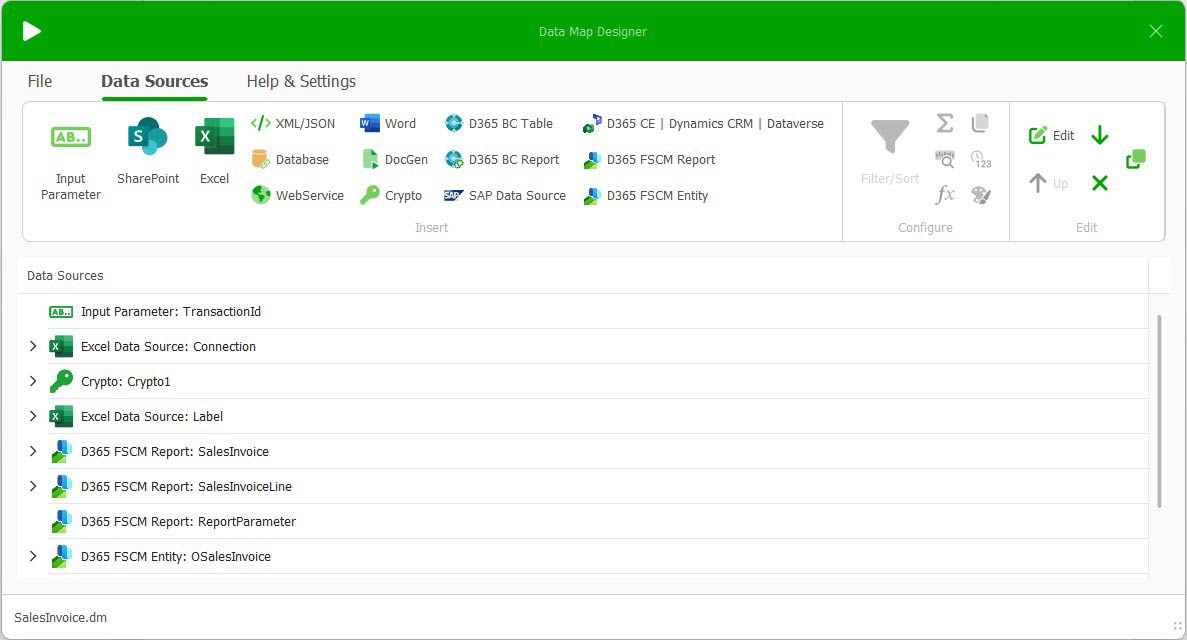Collapse arrow for Excel Data Source Connection
This screenshot has height=640, width=1187.
point(33,346)
